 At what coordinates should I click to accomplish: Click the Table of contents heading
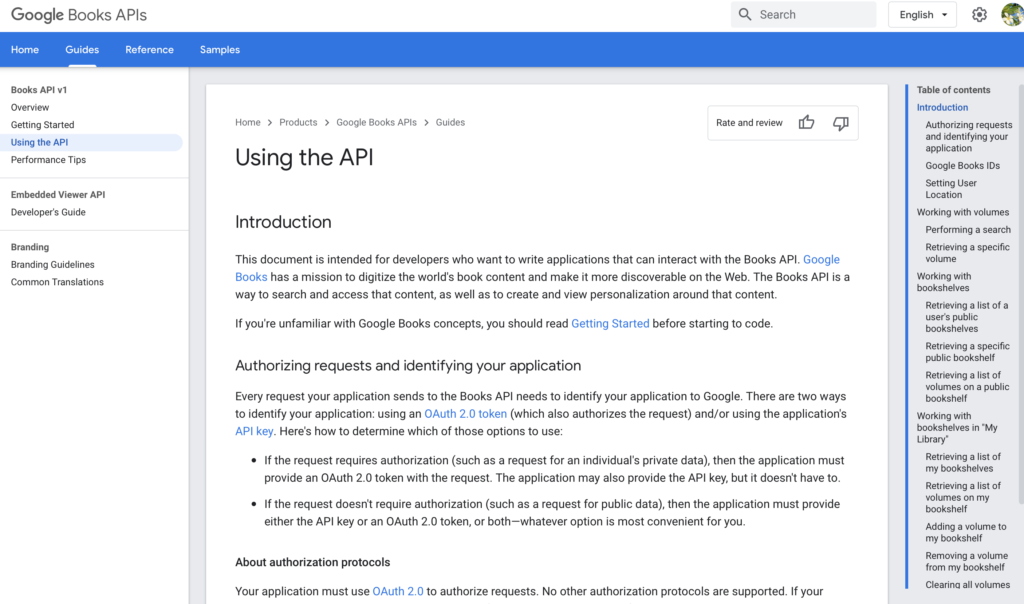click(x=953, y=90)
